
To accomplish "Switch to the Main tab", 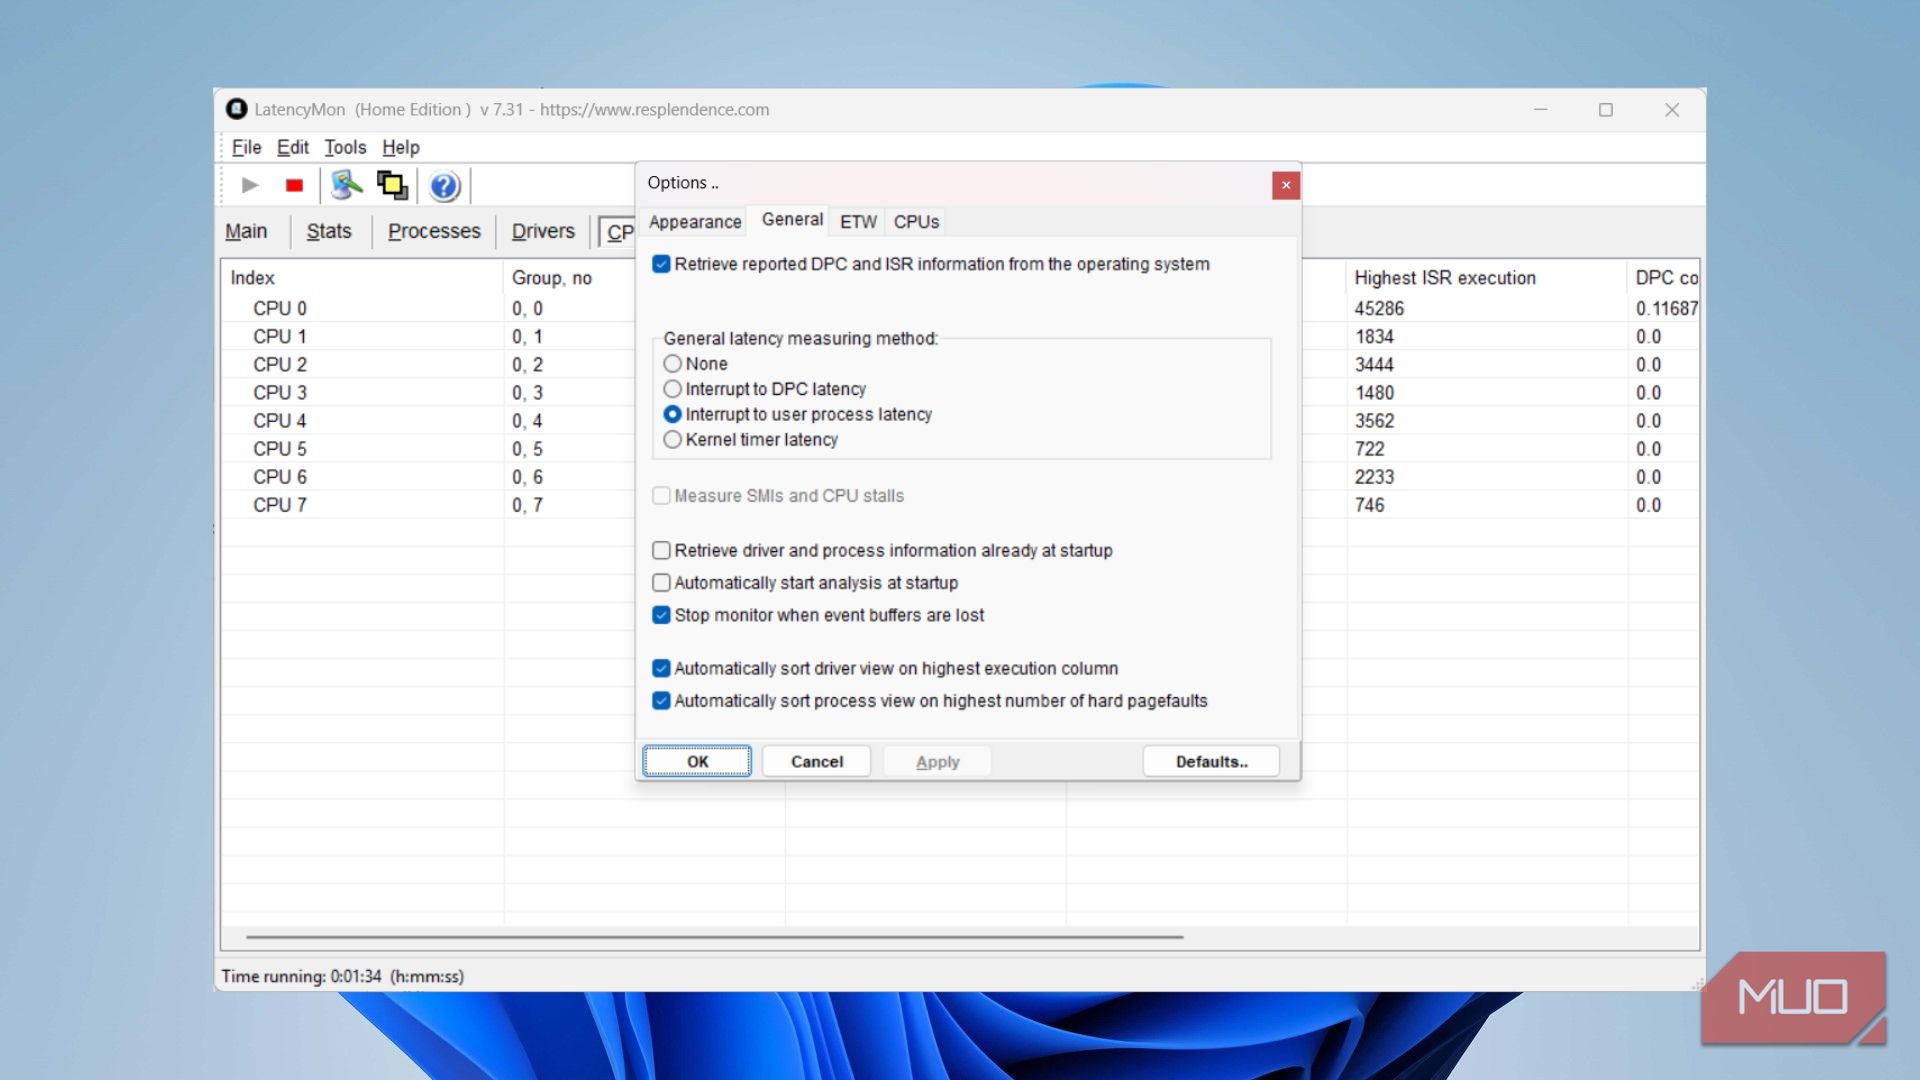I will point(246,231).
